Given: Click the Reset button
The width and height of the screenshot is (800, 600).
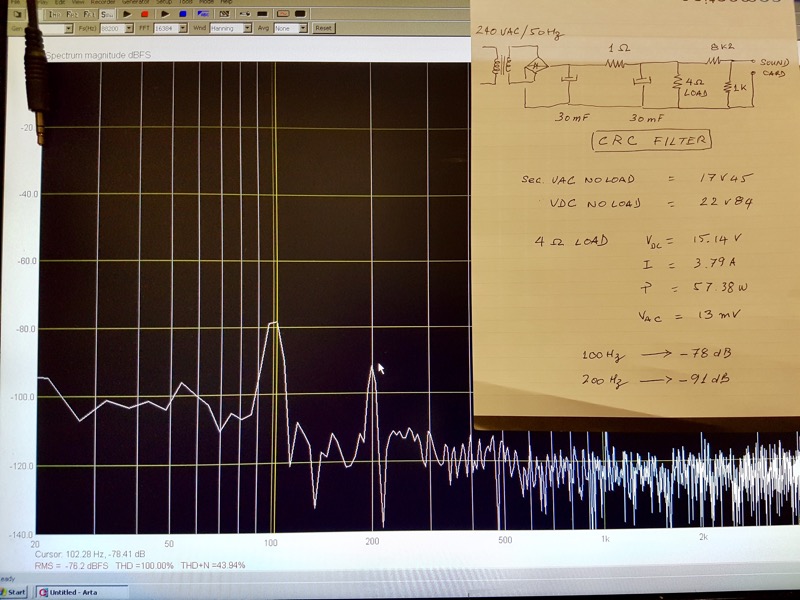Looking at the screenshot, I should tap(323, 29).
